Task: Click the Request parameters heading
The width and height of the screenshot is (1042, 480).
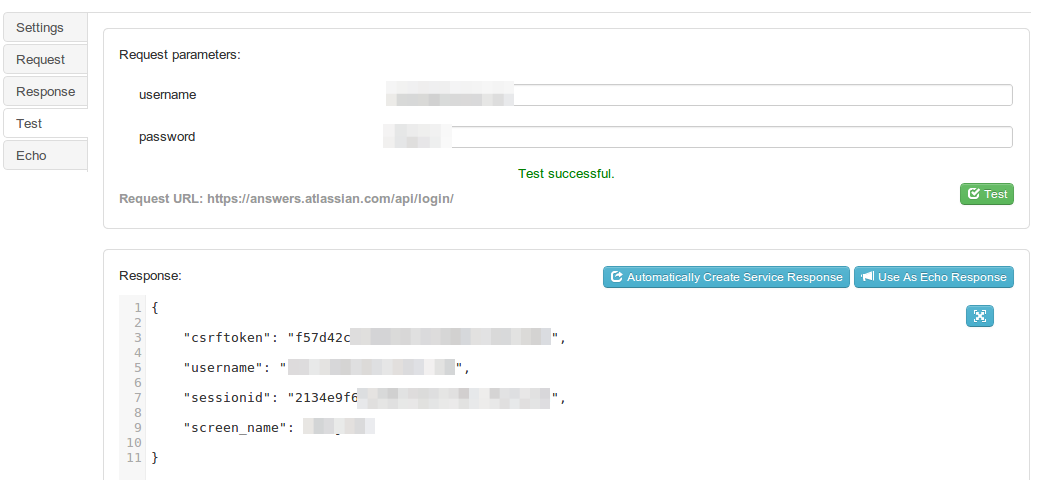Action: point(180,55)
